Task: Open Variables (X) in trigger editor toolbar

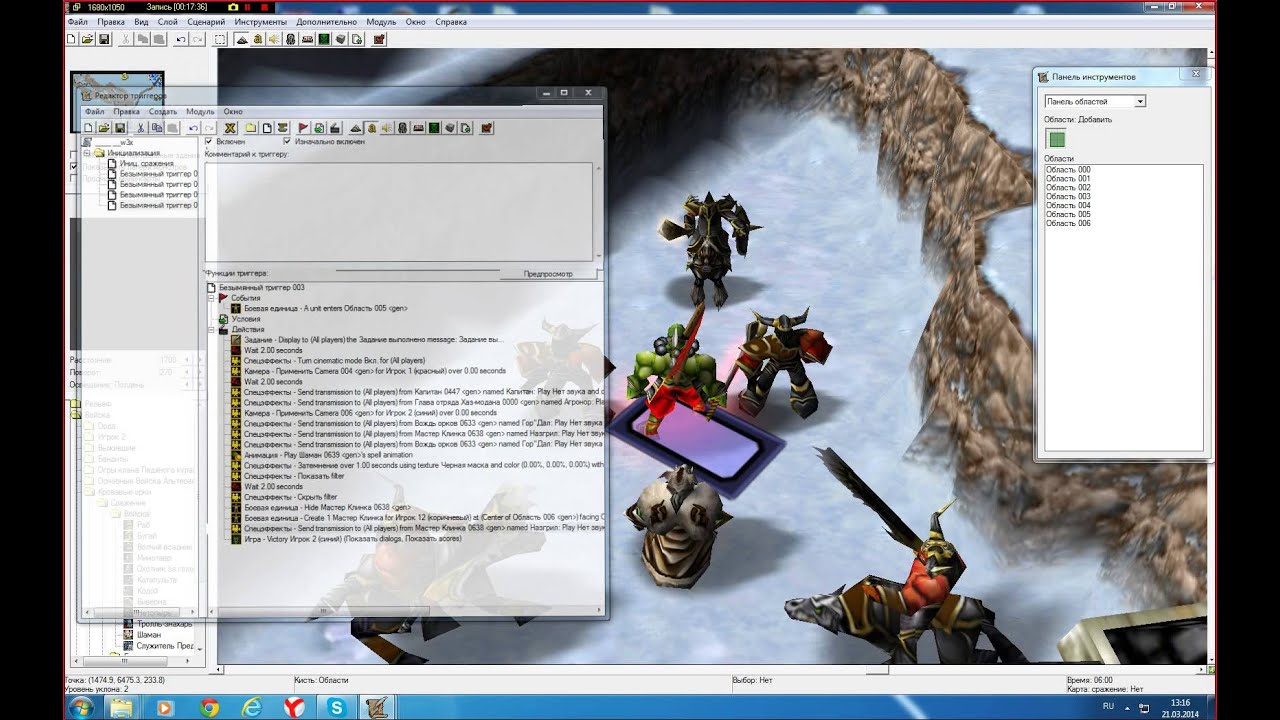Action: pos(230,128)
